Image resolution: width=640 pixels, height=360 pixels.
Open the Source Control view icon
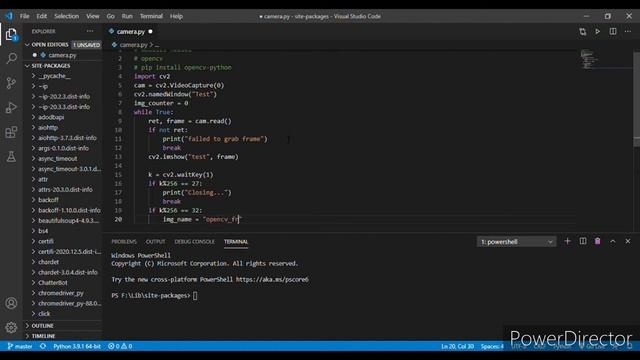coord(11,83)
